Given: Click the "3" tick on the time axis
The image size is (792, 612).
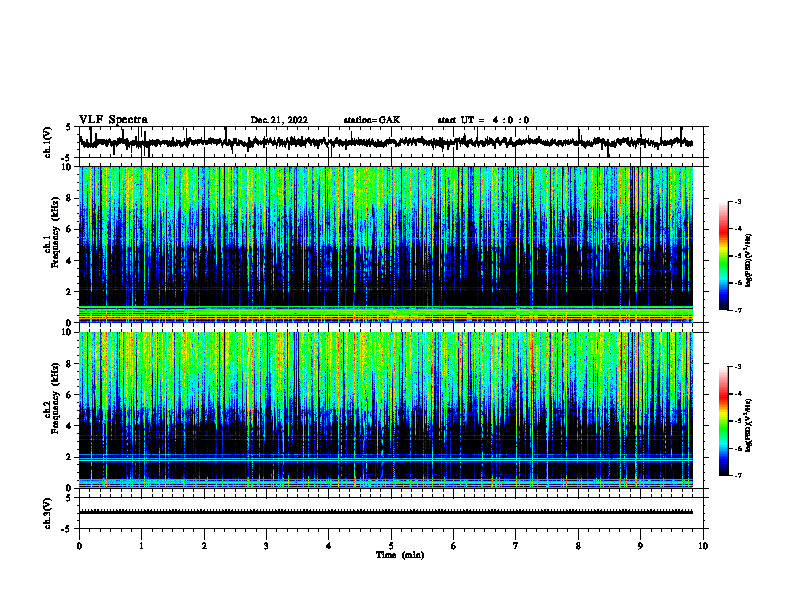Looking at the screenshot, I should 266,546.
